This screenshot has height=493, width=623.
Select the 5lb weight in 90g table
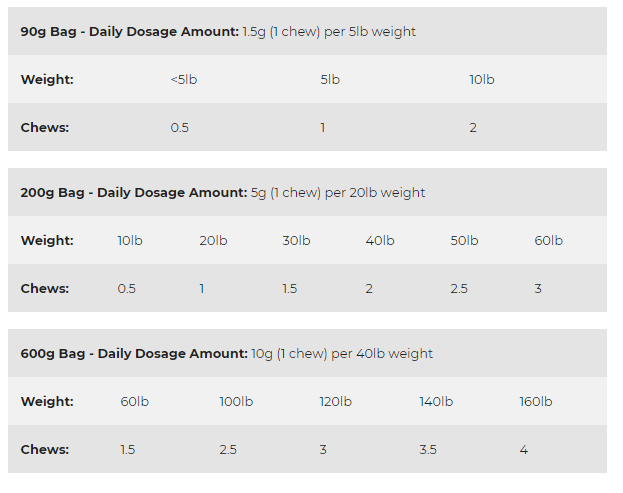(x=330, y=80)
